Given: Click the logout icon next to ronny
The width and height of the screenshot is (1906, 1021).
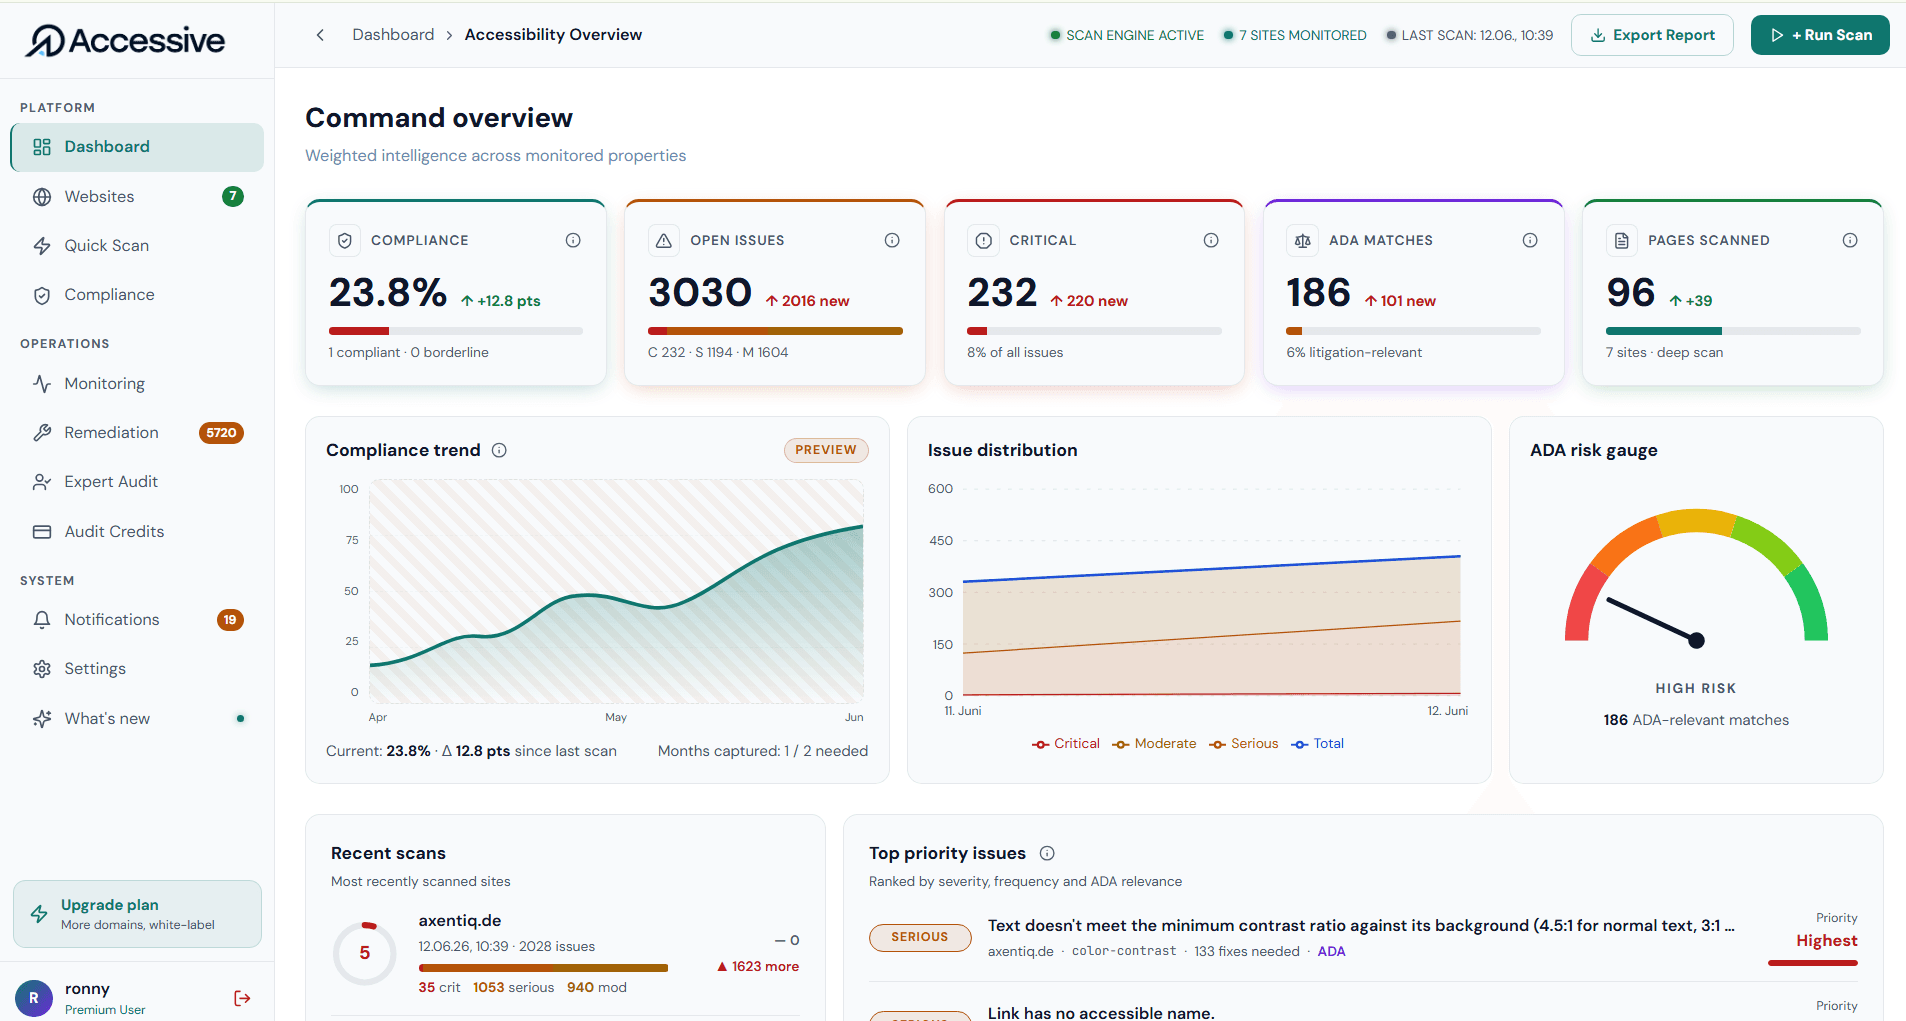Looking at the screenshot, I should pyautogui.click(x=242, y=998).
